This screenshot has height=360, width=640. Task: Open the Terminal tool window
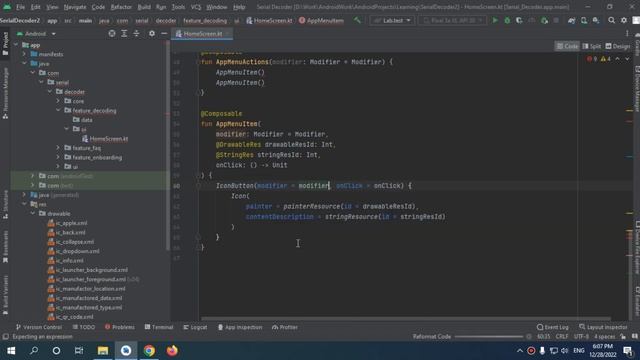(x=159, y=327)
